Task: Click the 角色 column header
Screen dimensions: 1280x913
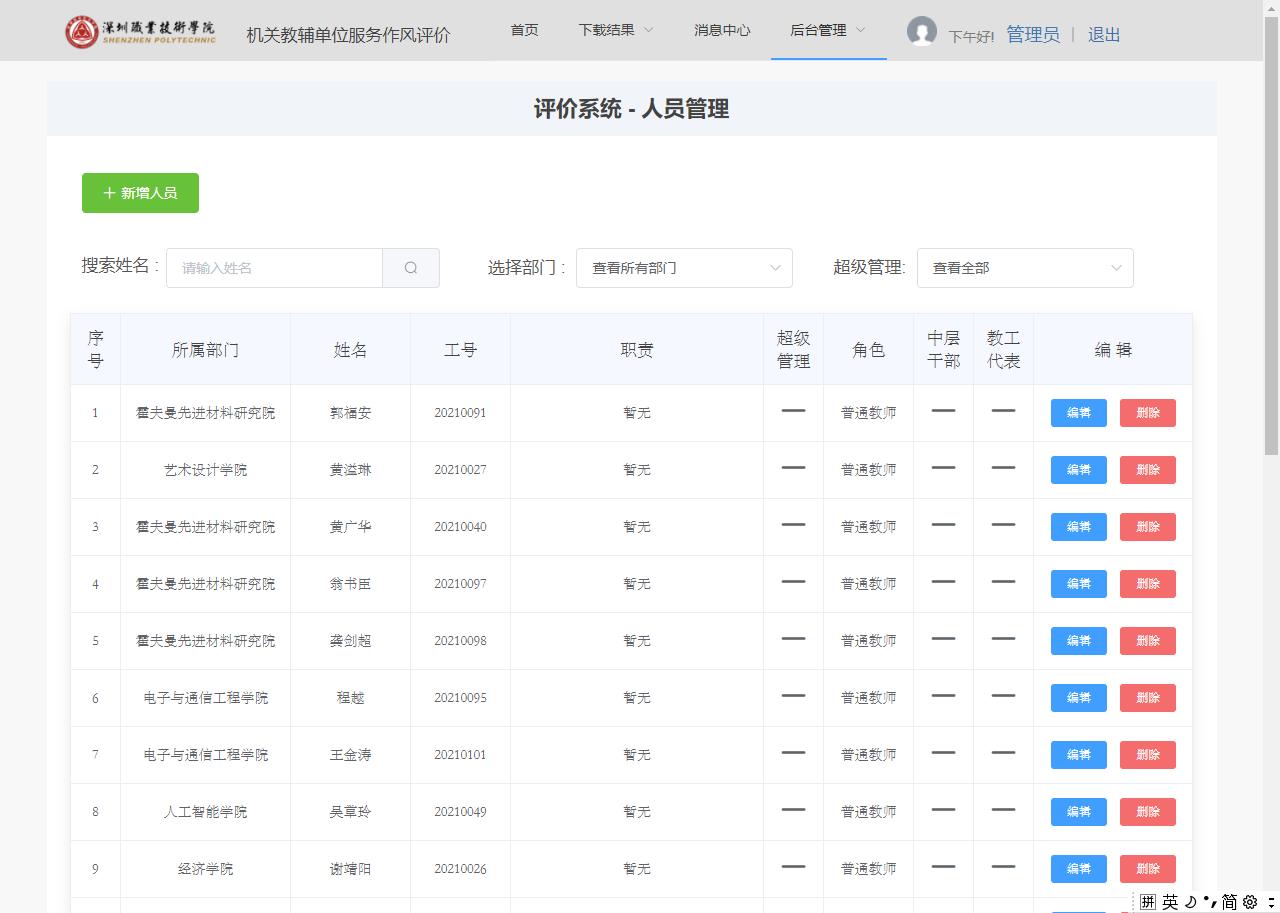Action: [x=869, y=350]
